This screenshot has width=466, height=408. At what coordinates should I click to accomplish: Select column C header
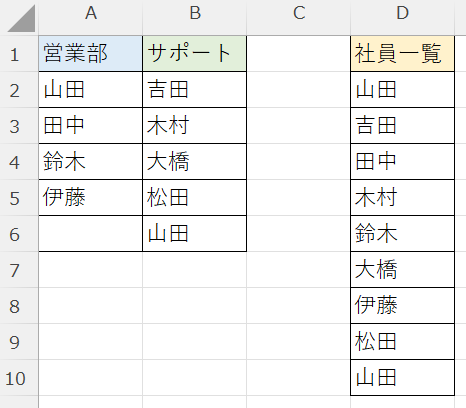tap(299, 13)
